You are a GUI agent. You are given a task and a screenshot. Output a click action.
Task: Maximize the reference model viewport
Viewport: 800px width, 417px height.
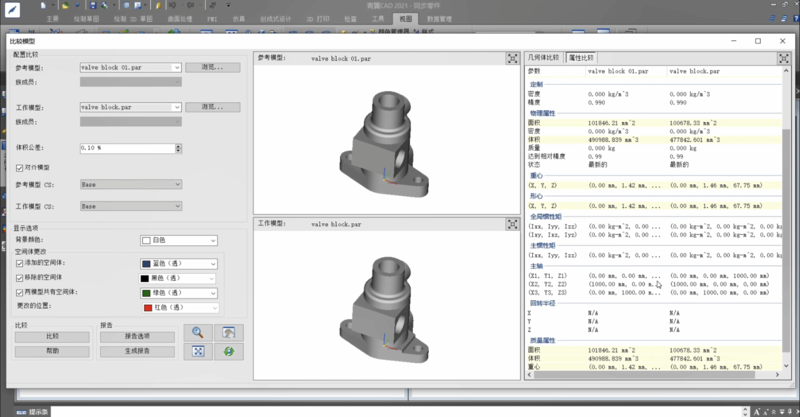click(x=511, y=57)
